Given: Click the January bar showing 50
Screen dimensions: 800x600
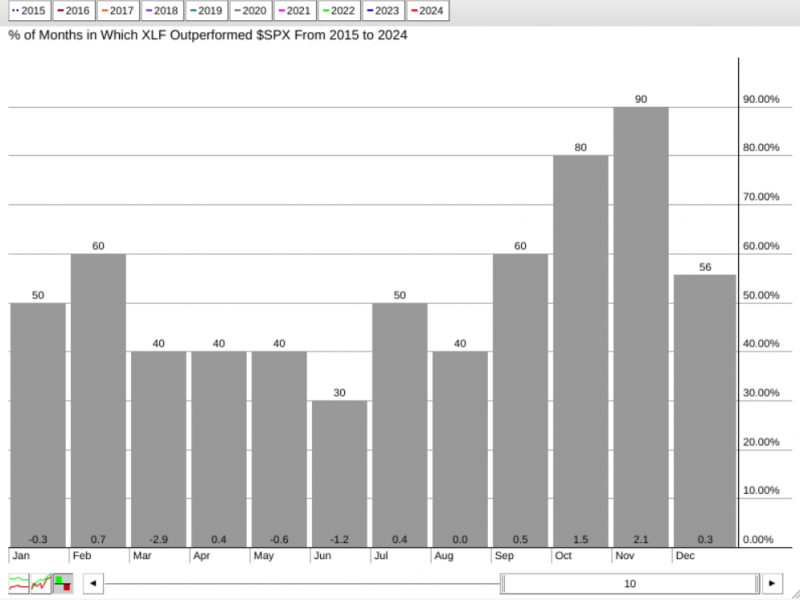Looking at the screenshot, I should (x=38, y=425).
